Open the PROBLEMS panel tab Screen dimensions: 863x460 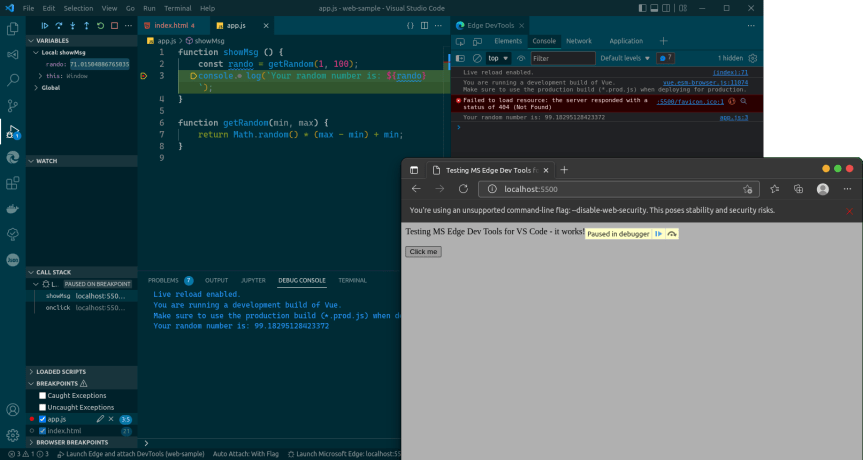(x=170, y=281)
